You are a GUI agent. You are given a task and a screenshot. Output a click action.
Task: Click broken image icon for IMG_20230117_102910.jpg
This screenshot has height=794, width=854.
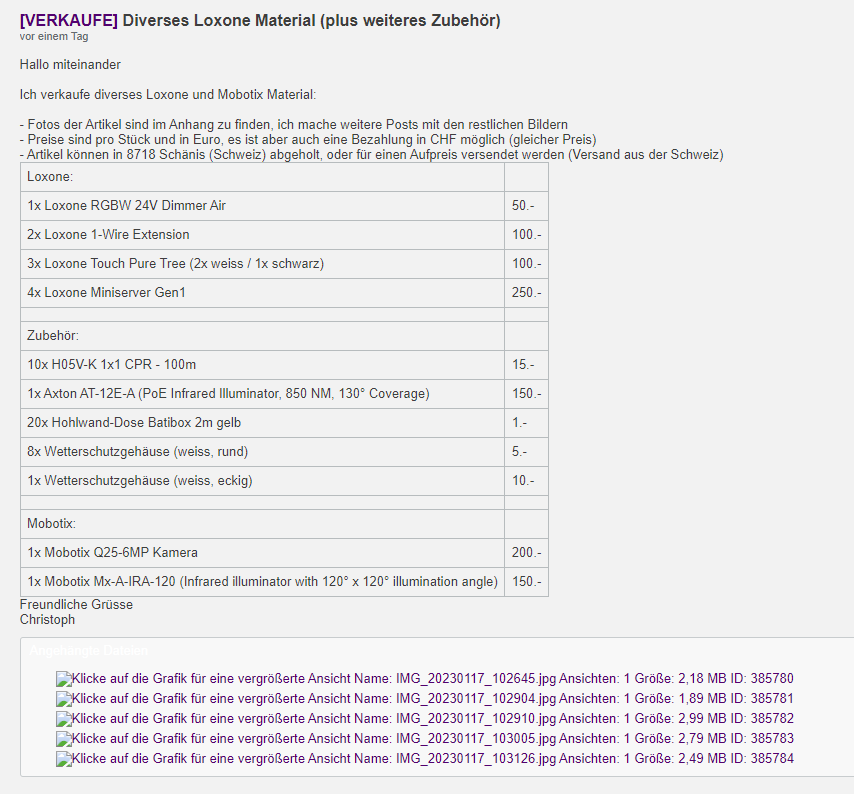pos(64,719)
